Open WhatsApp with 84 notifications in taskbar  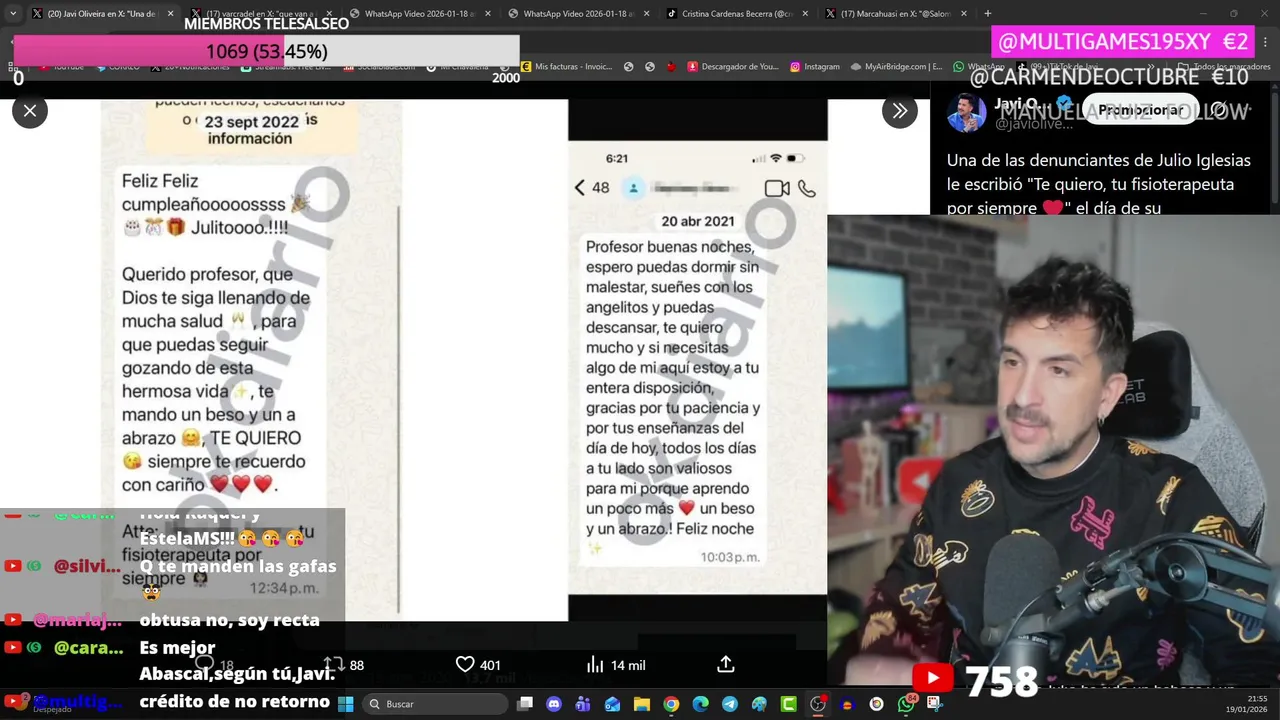[906, 704]
